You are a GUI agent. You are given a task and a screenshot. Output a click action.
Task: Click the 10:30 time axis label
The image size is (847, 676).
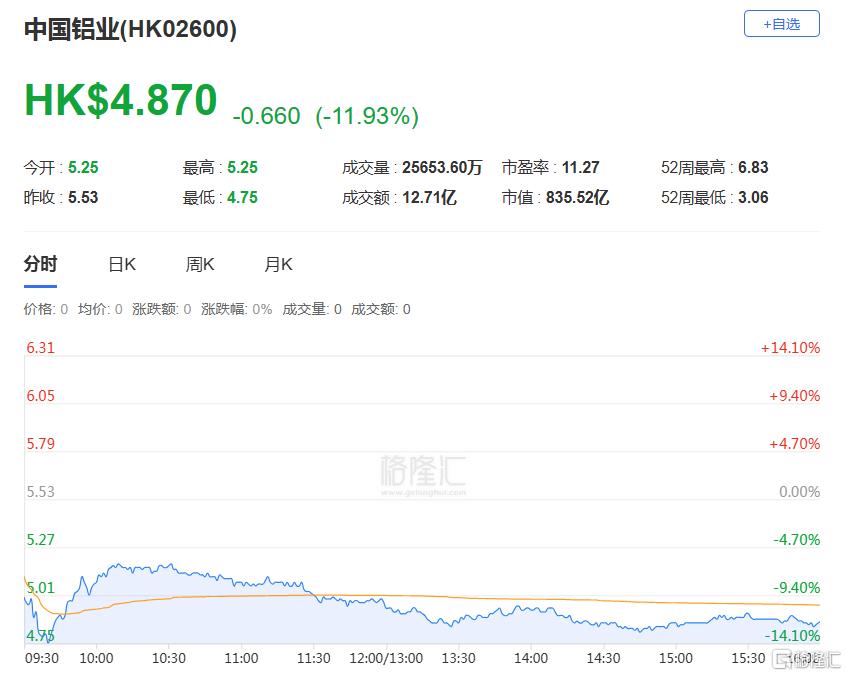tap(169, 658)
